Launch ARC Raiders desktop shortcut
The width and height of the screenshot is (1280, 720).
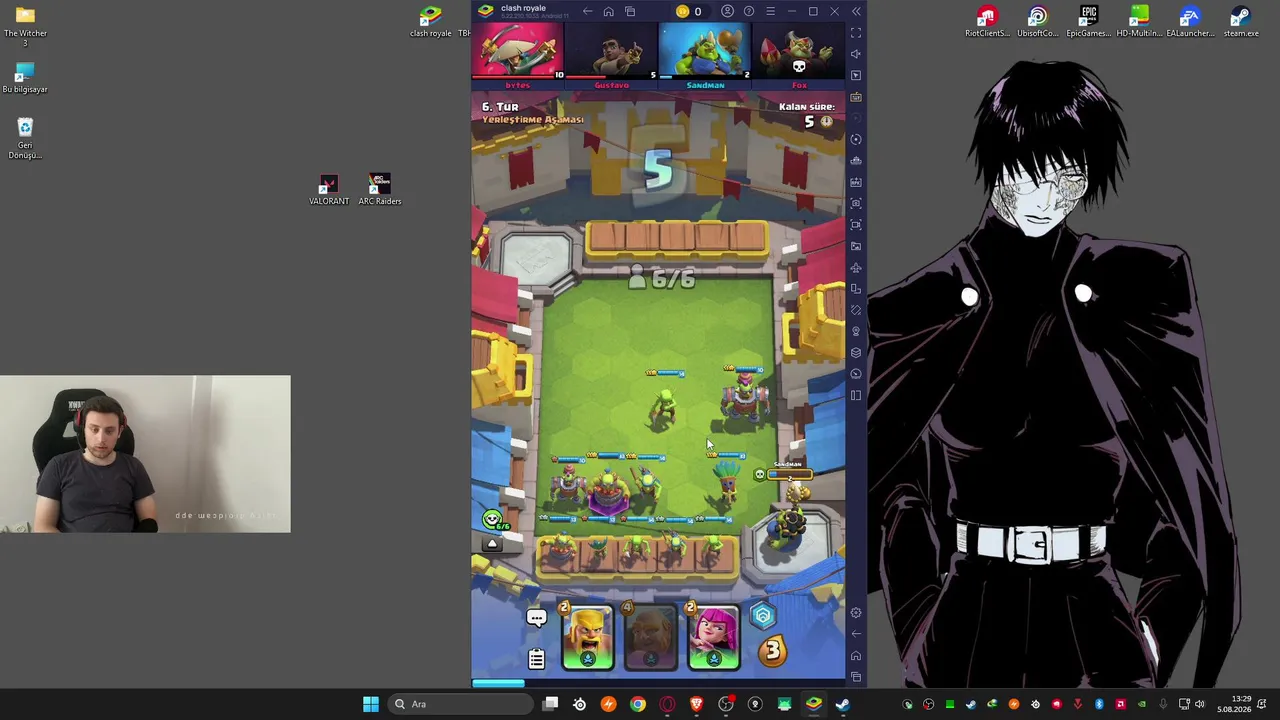coord(380,190)
